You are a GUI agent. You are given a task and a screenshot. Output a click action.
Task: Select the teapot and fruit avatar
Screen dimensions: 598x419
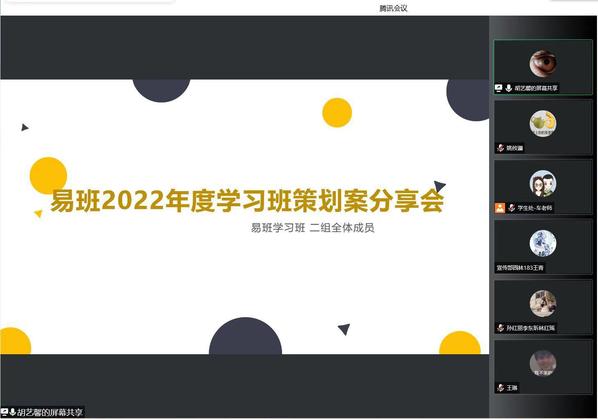pyautogui.click(x=543, y=123)
